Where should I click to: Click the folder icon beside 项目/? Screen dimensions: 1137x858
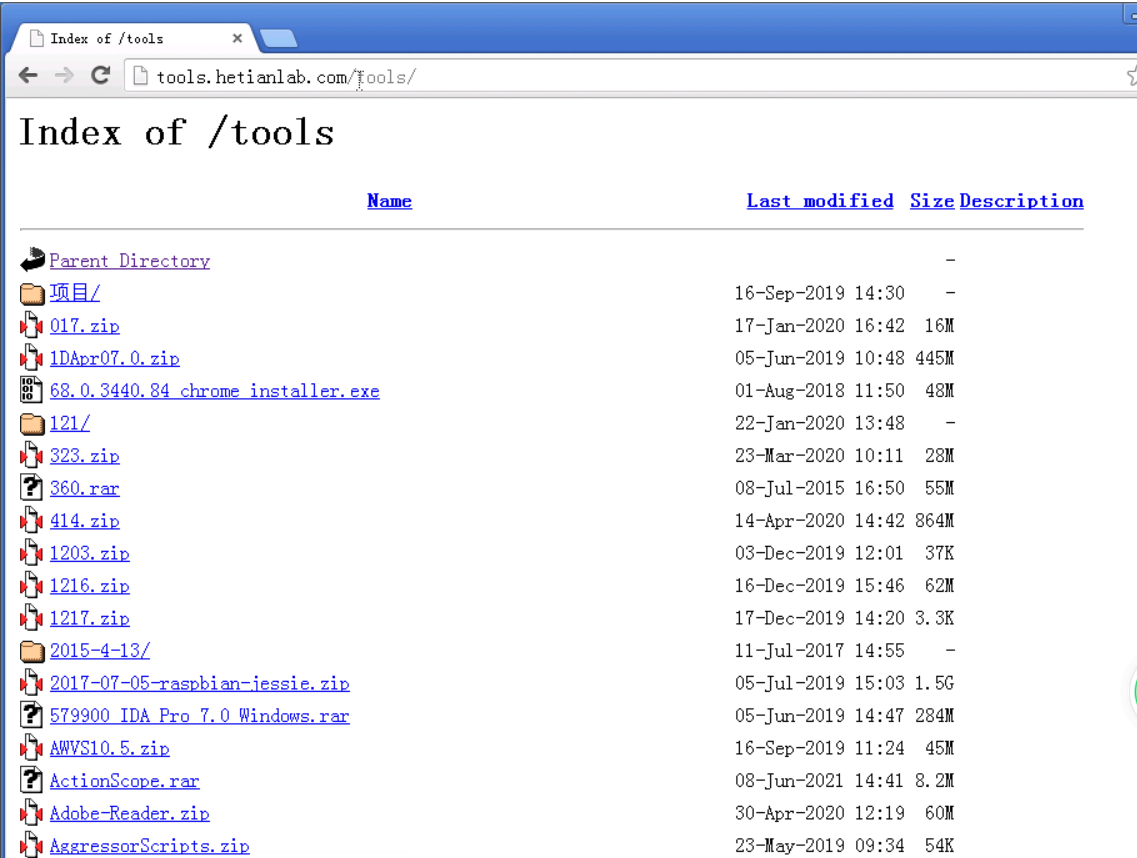coord(32,293)
